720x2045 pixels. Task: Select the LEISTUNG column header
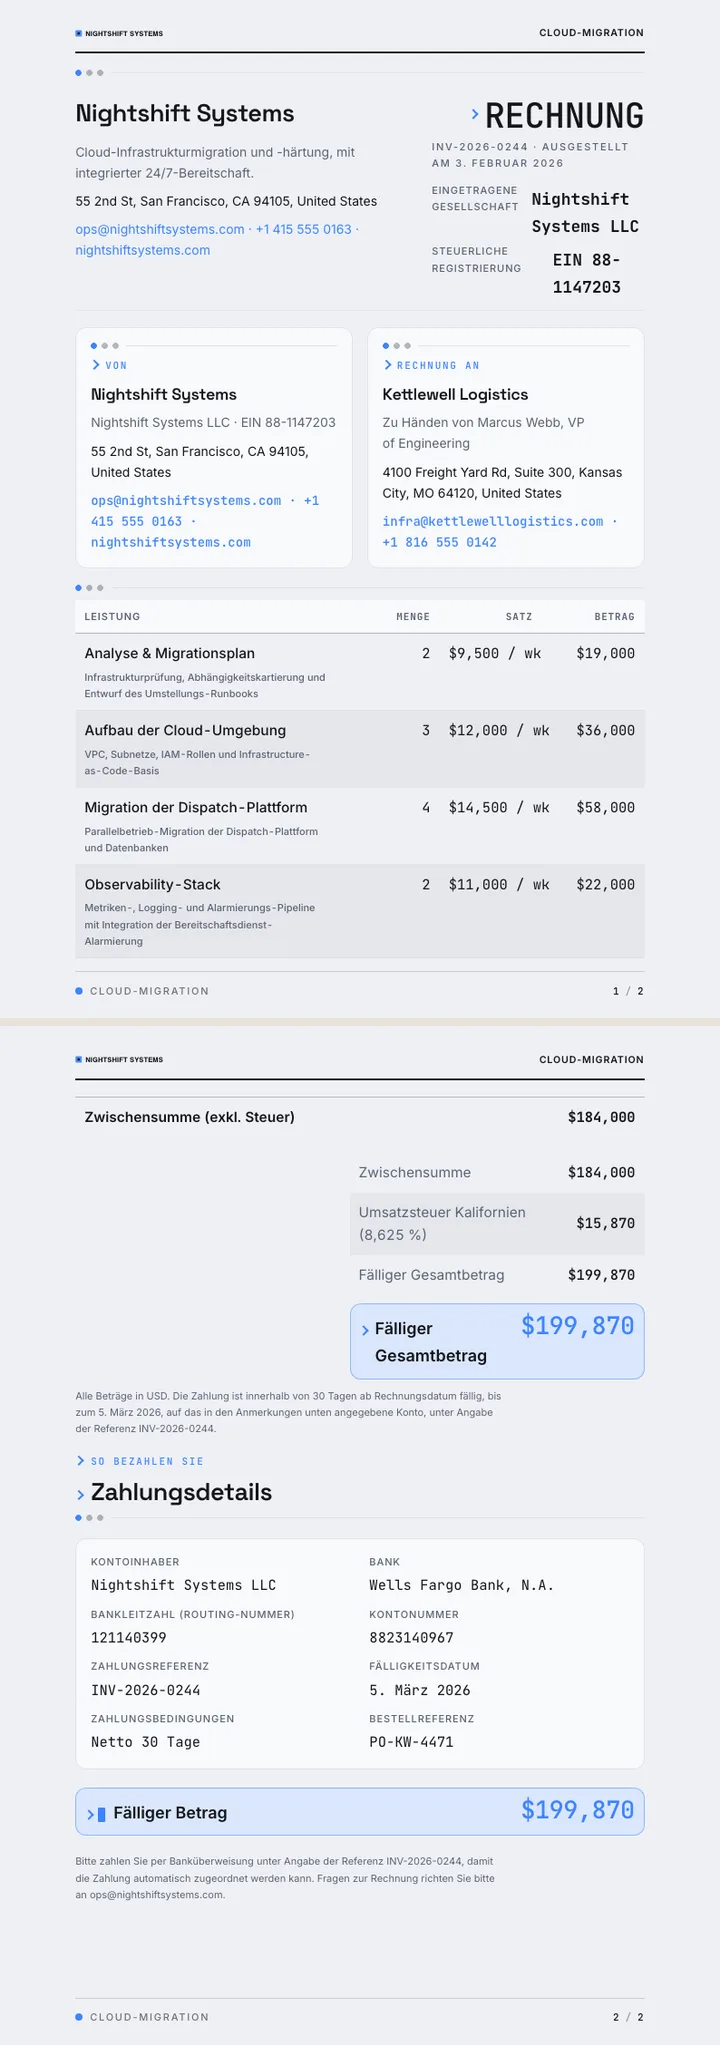pyautogui.click(x=112, y=617)
